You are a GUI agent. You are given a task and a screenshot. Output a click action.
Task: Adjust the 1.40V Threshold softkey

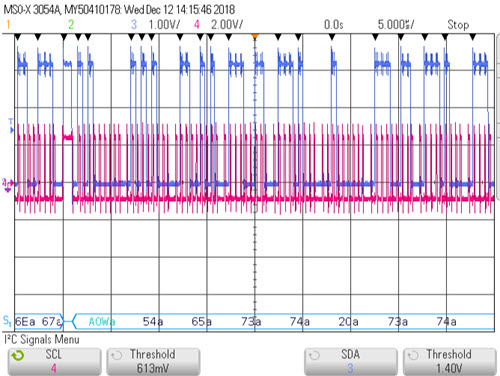[449, 362]
